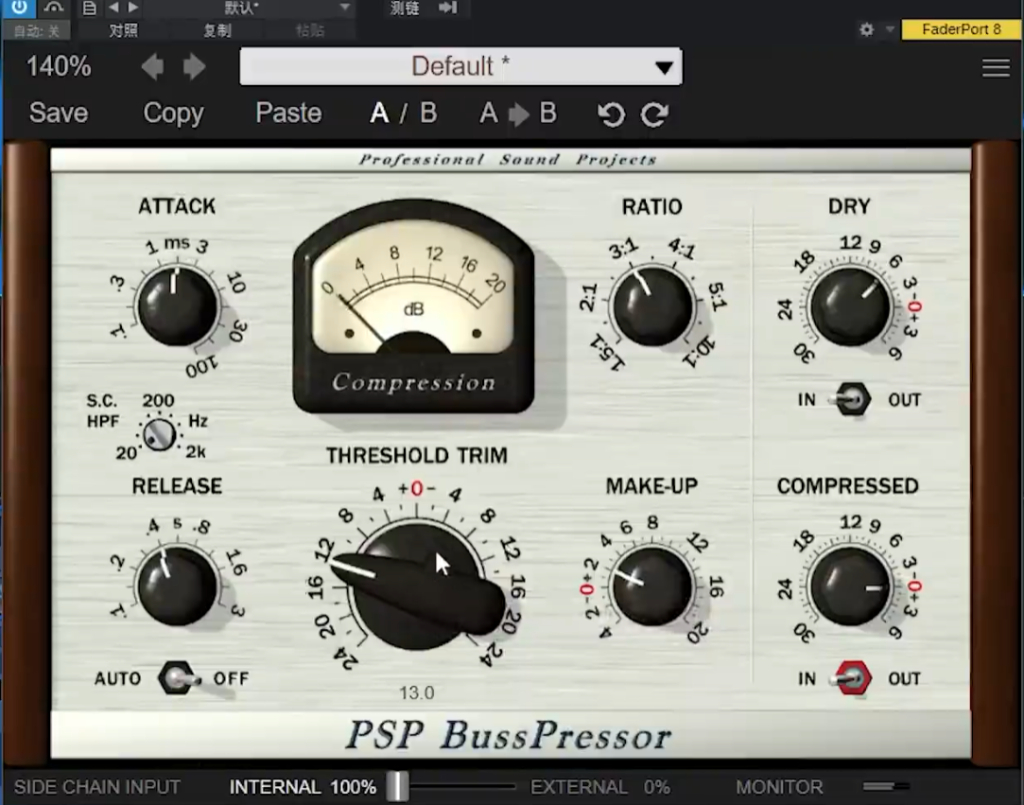Click the INTERNAL 100% label
The image size is (1024, 805).
tap(302, 787)
